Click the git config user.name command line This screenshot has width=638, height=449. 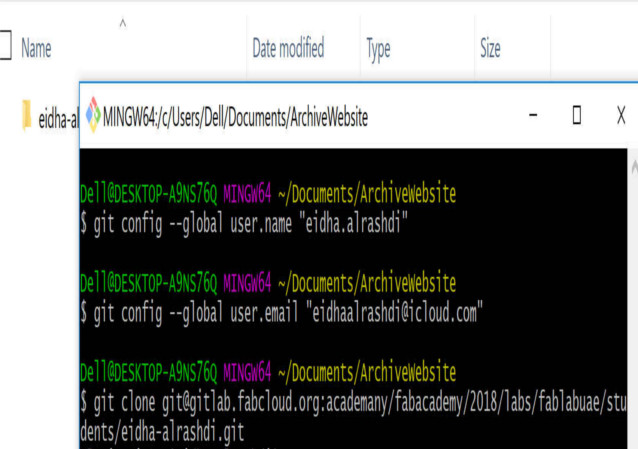pos(244,224)
